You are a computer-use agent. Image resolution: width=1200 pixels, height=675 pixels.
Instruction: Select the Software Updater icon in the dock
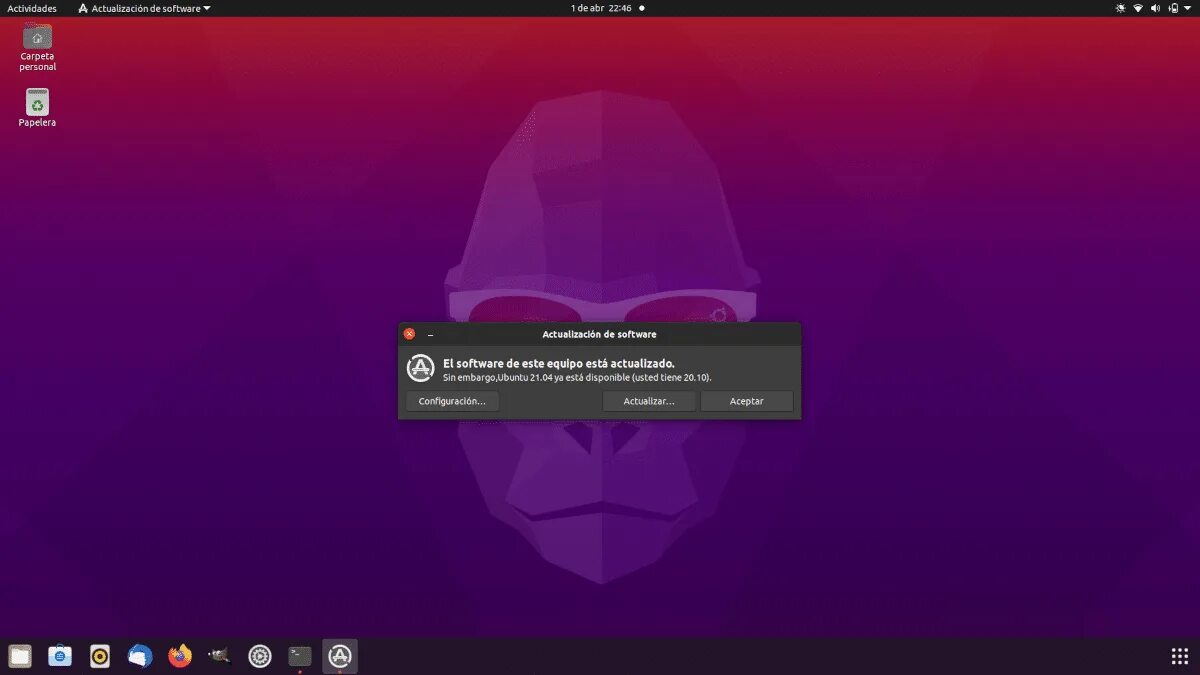[x=339, y=656]
